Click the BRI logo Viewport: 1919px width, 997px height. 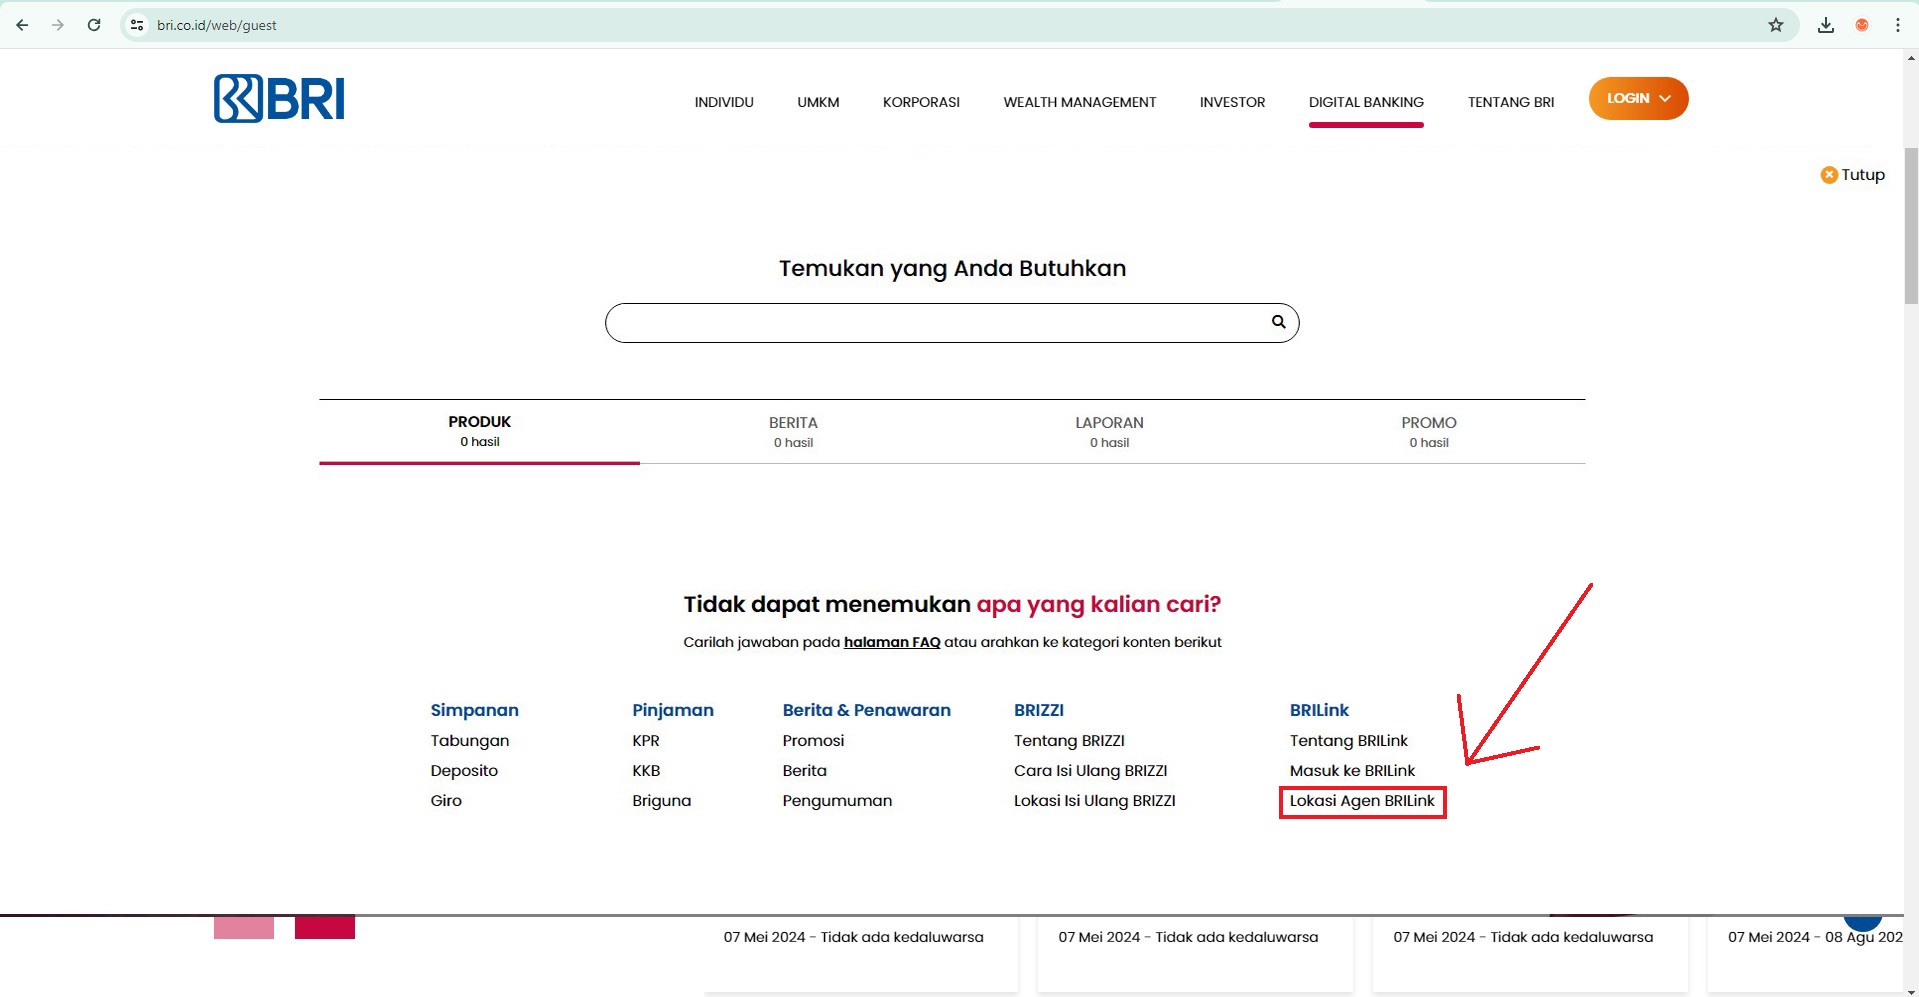[279, 98]
